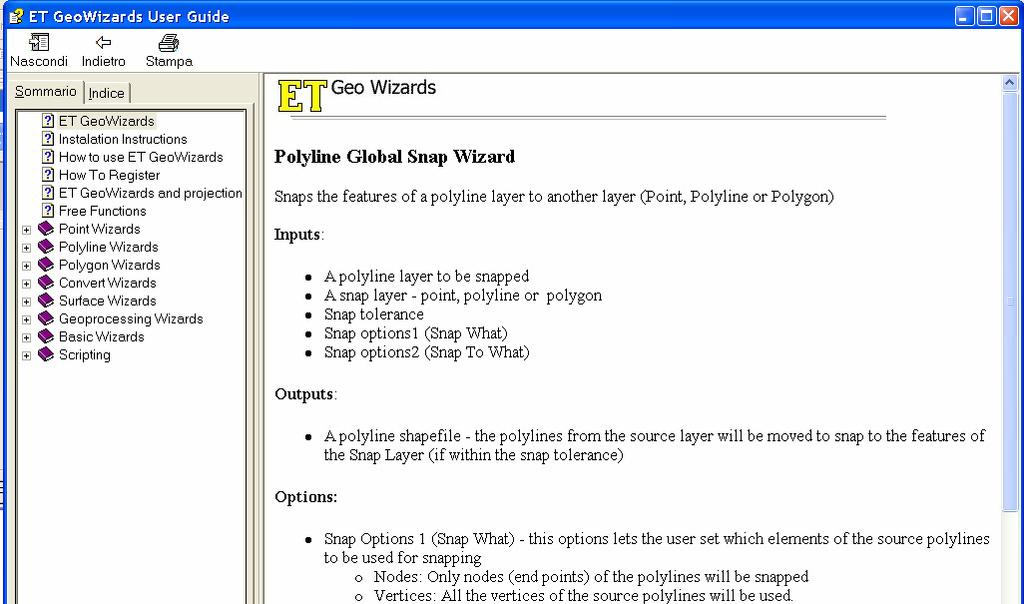This screenshot has height=604, width=1024.
Task: Click the Polygon Wizards book icon
Action: click(x=46, y=264)
